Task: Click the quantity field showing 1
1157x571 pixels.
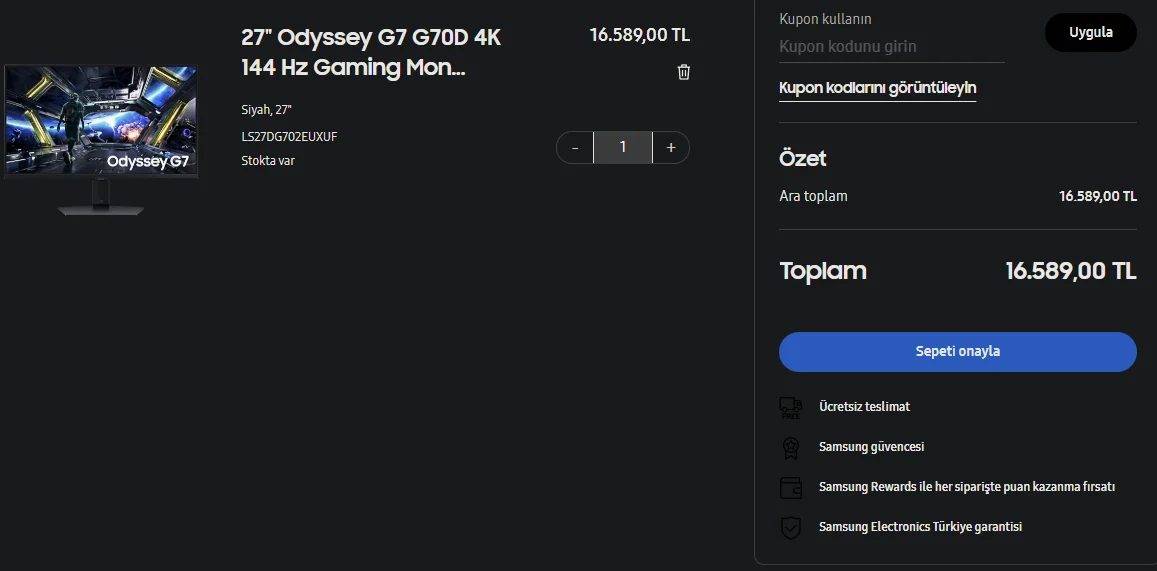Action: (623, 148)
